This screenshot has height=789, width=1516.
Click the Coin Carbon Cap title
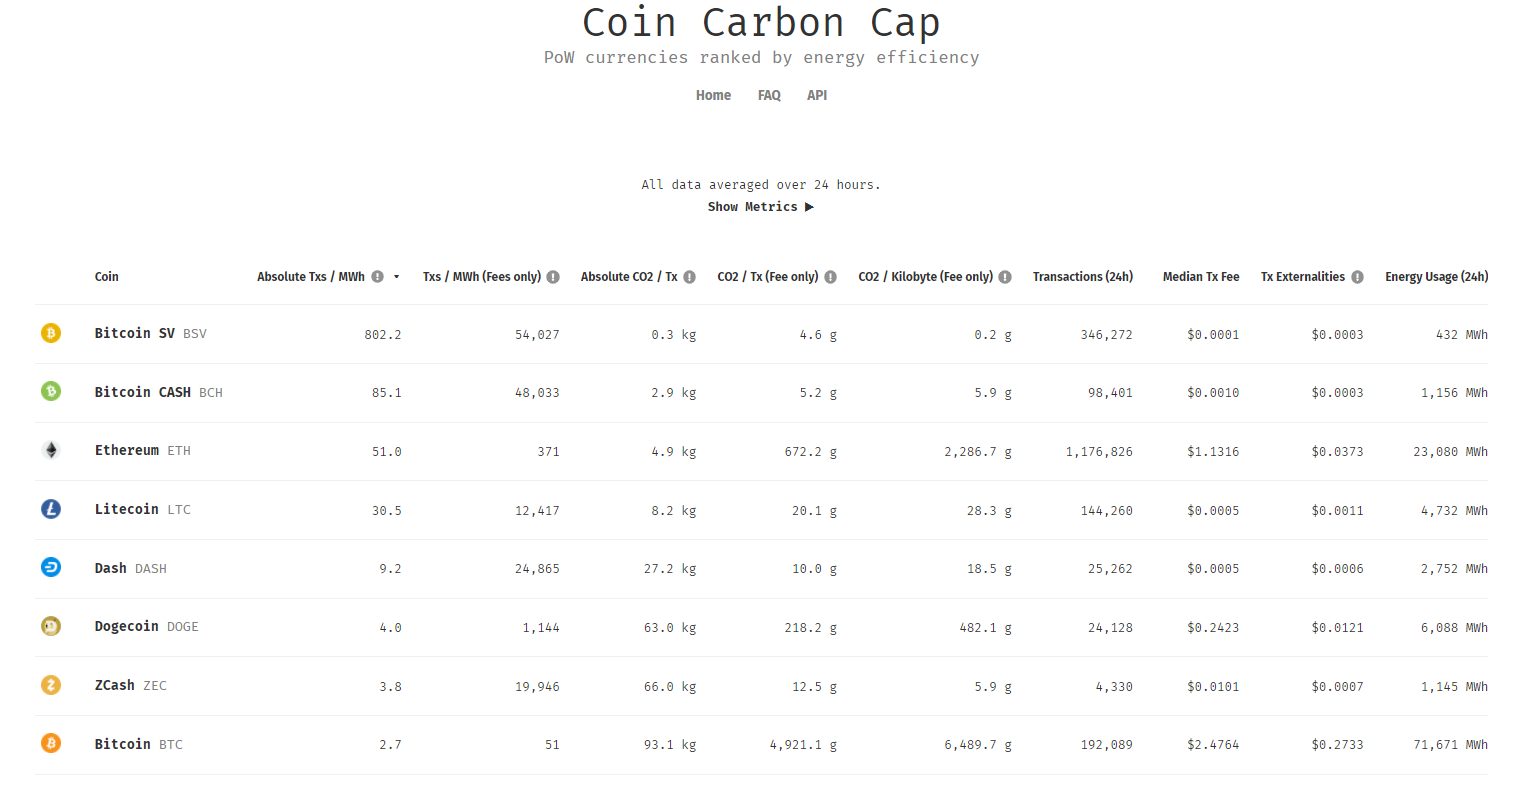761,23
